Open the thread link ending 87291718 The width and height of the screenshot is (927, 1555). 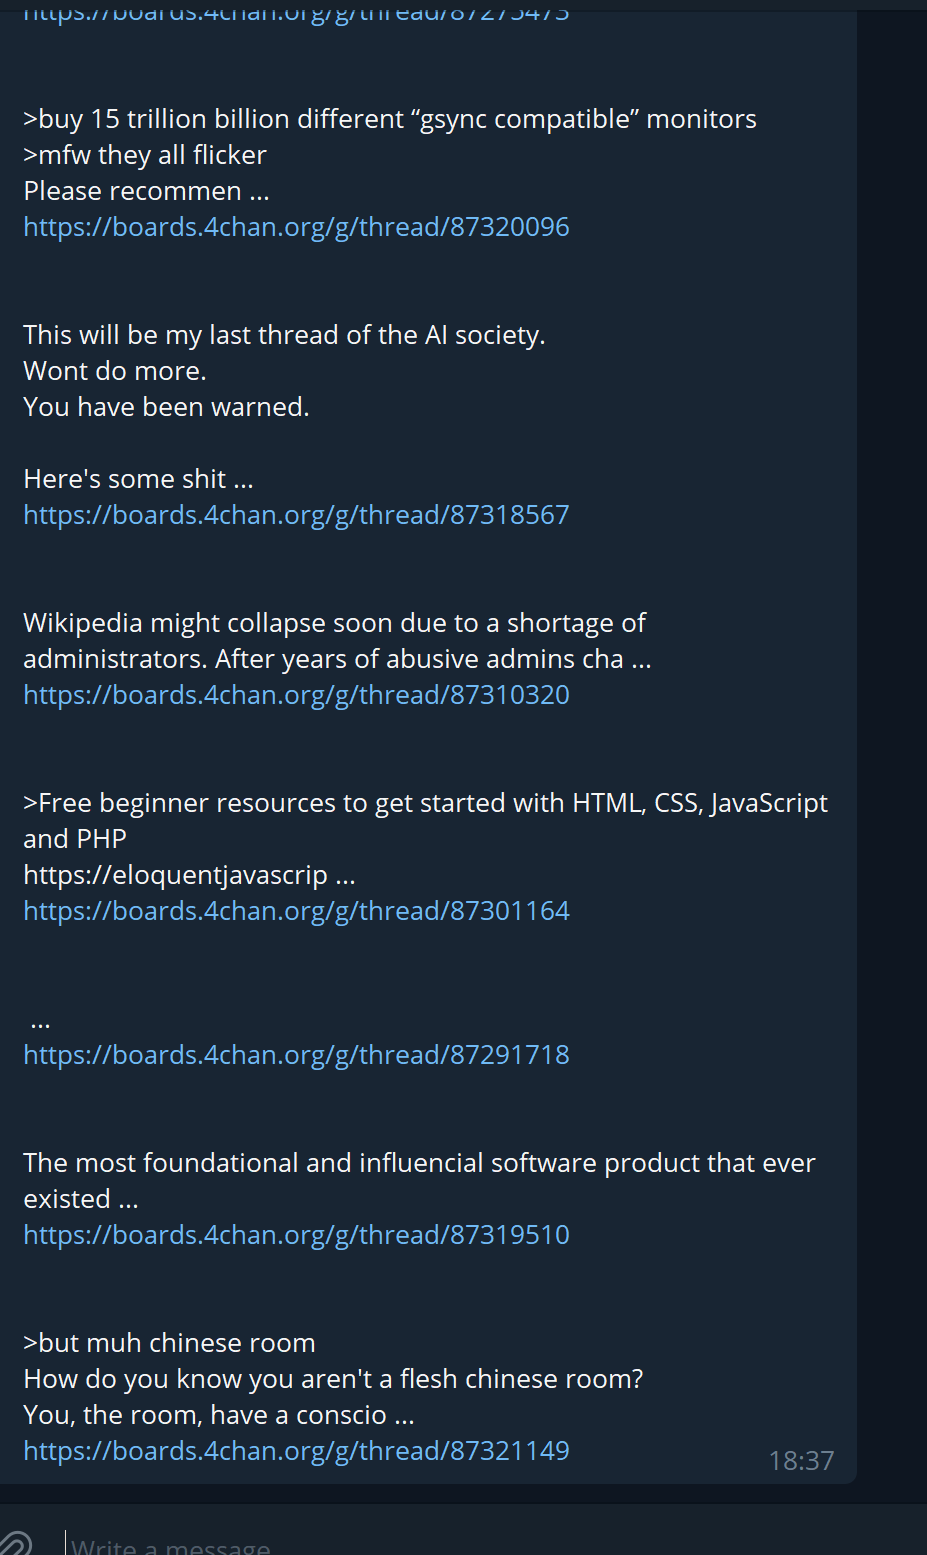(296, 1055)
